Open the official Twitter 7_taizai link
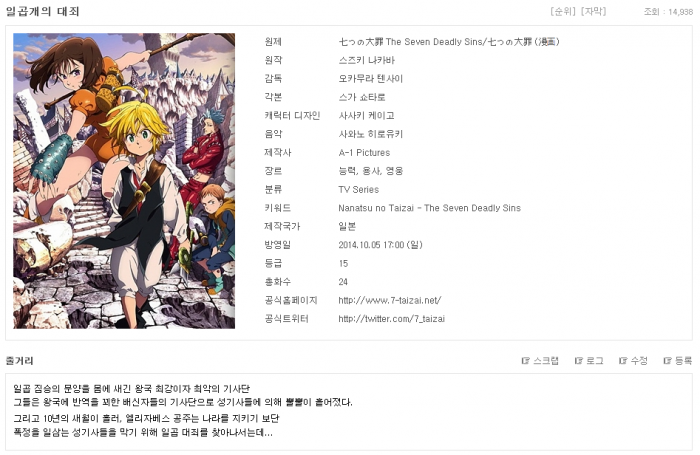This screenshot has height=455, width=700. tap(392, 319)
